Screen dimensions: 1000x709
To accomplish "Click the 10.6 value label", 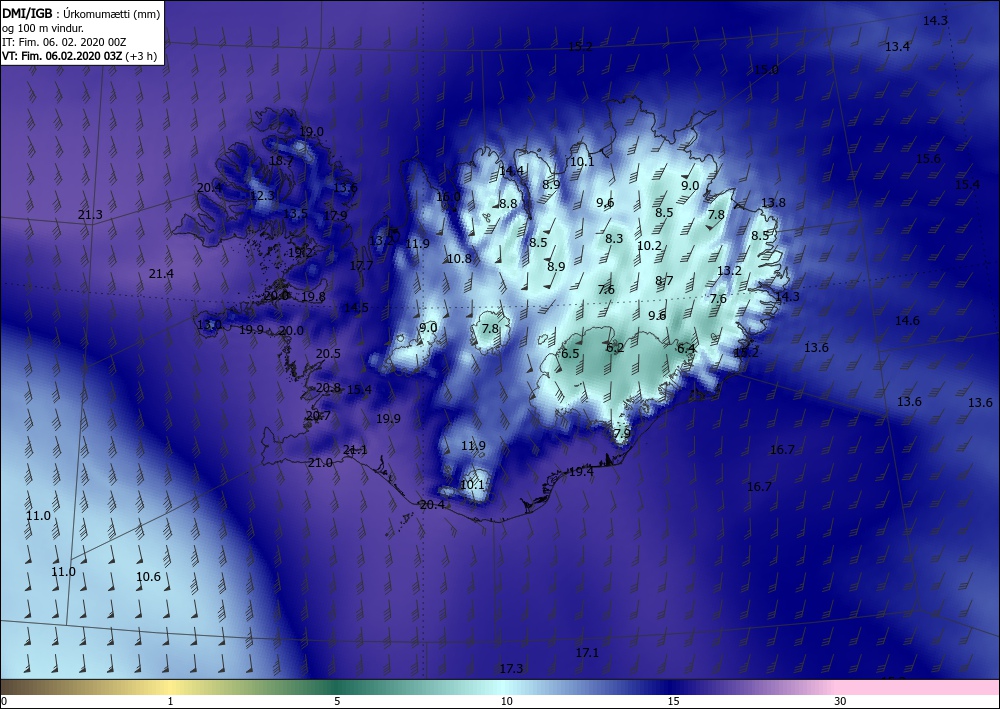I will [149, 576].
